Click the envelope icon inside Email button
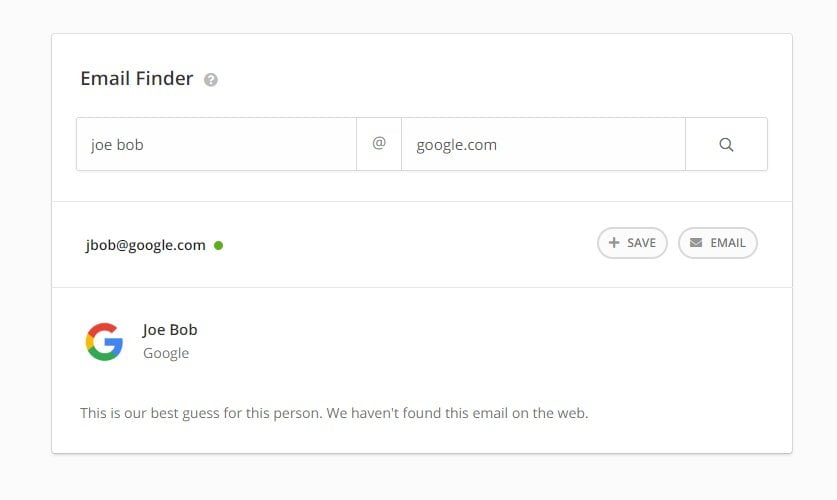This screenshot has height=500, width=837. [696, 243]
